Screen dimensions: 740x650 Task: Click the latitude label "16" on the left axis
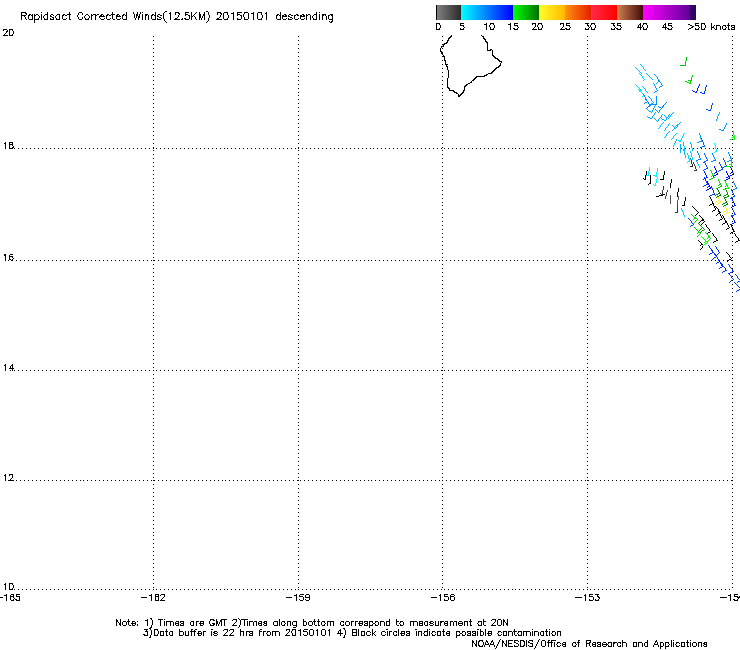(8, 257)
